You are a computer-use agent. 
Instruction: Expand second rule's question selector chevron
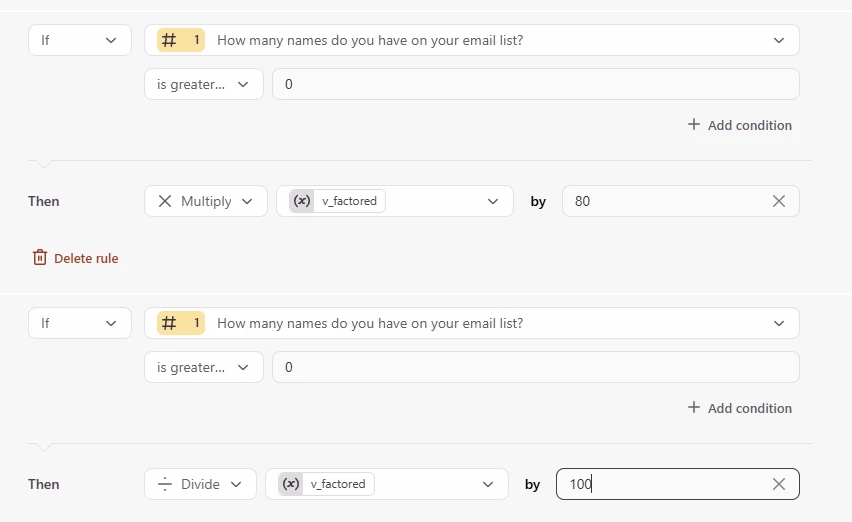[x=779, y=323]
